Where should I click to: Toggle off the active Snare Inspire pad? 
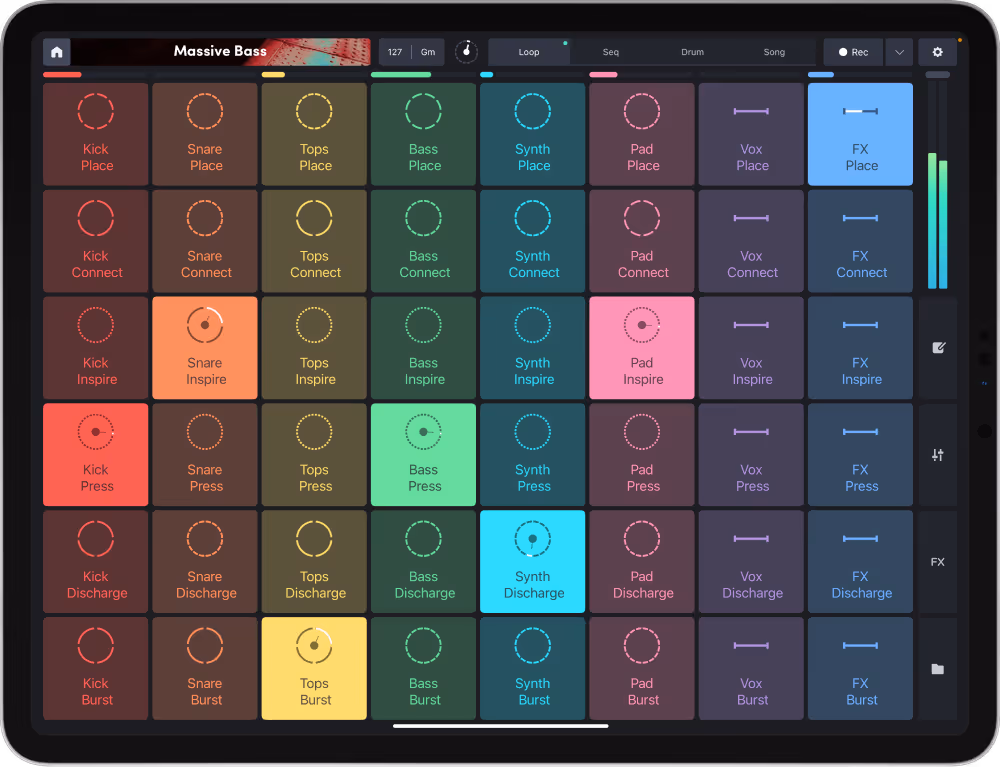pyautogui.click(x=204, y=347)
